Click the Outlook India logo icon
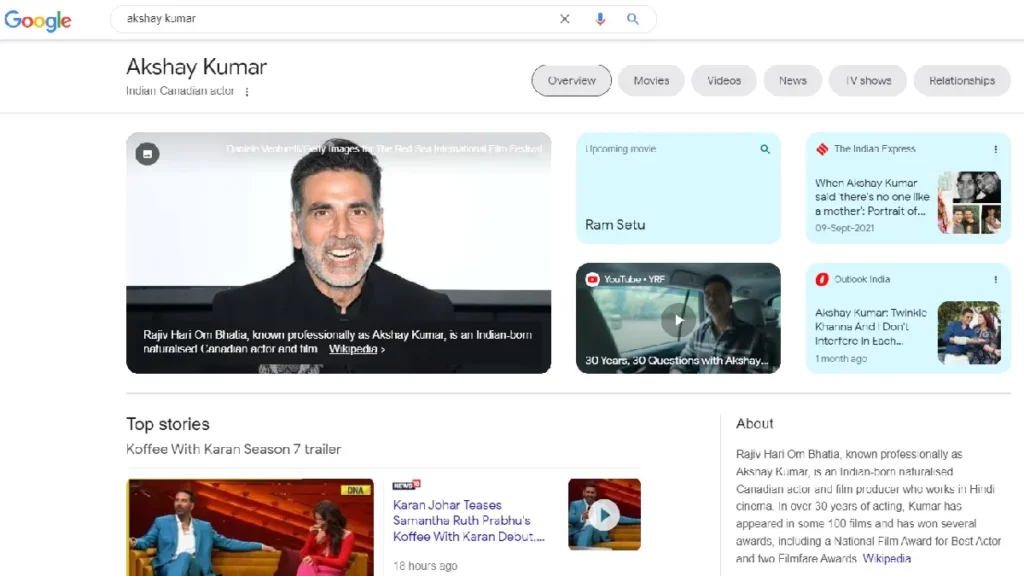1024x576 pixels. tap(822, 280)
